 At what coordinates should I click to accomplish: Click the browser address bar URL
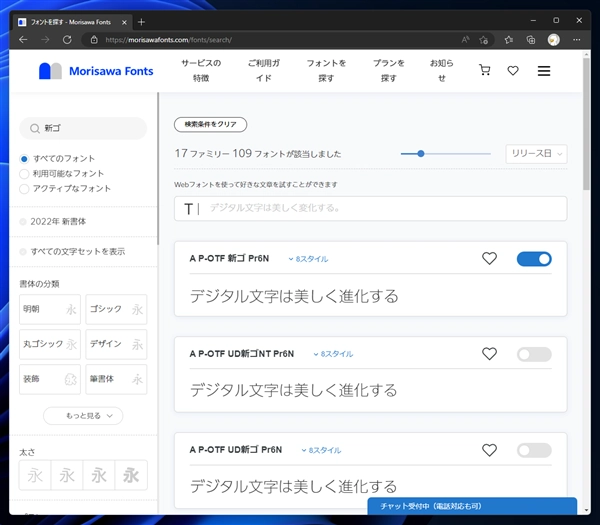(168, 40)
